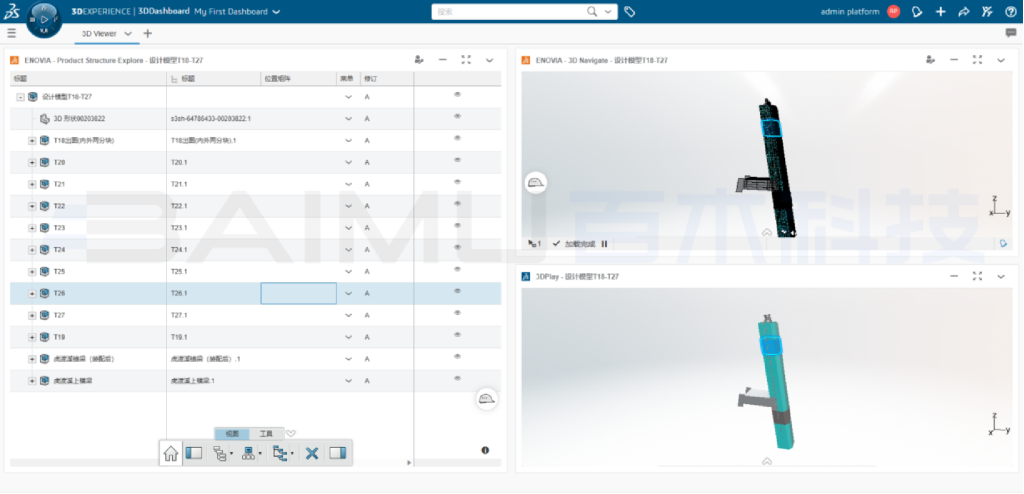Open the 3DEXPERIENCE compass
This screenshot has height=494, width=1024.
pyautogui.click(x=43, y=17)
